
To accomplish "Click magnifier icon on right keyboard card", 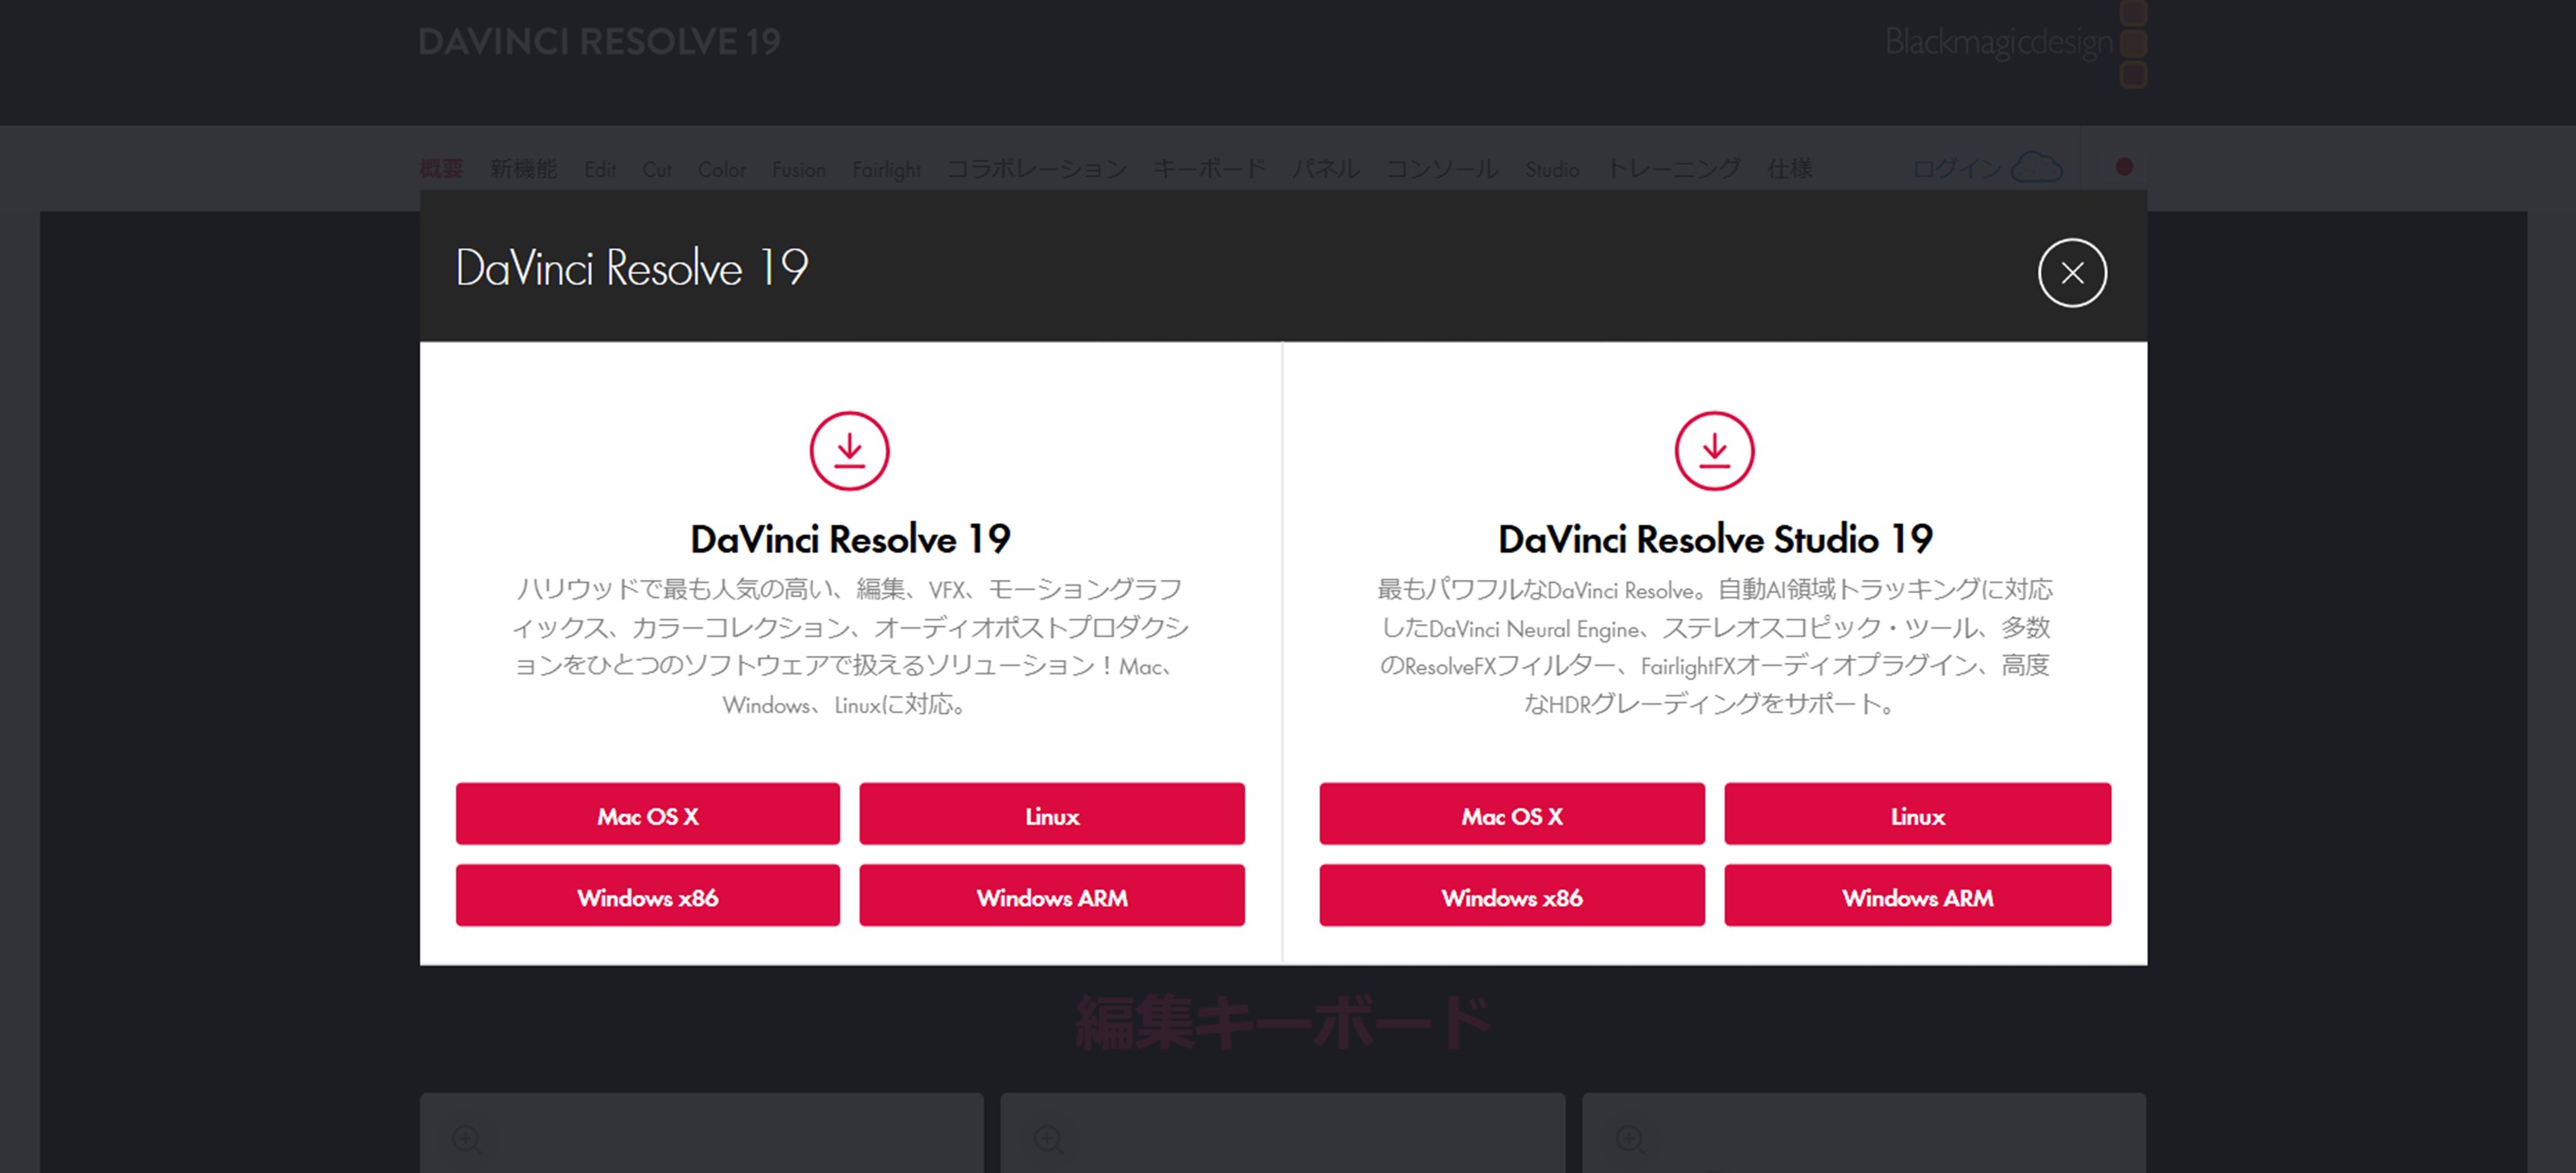I will click(1630, 1138).
